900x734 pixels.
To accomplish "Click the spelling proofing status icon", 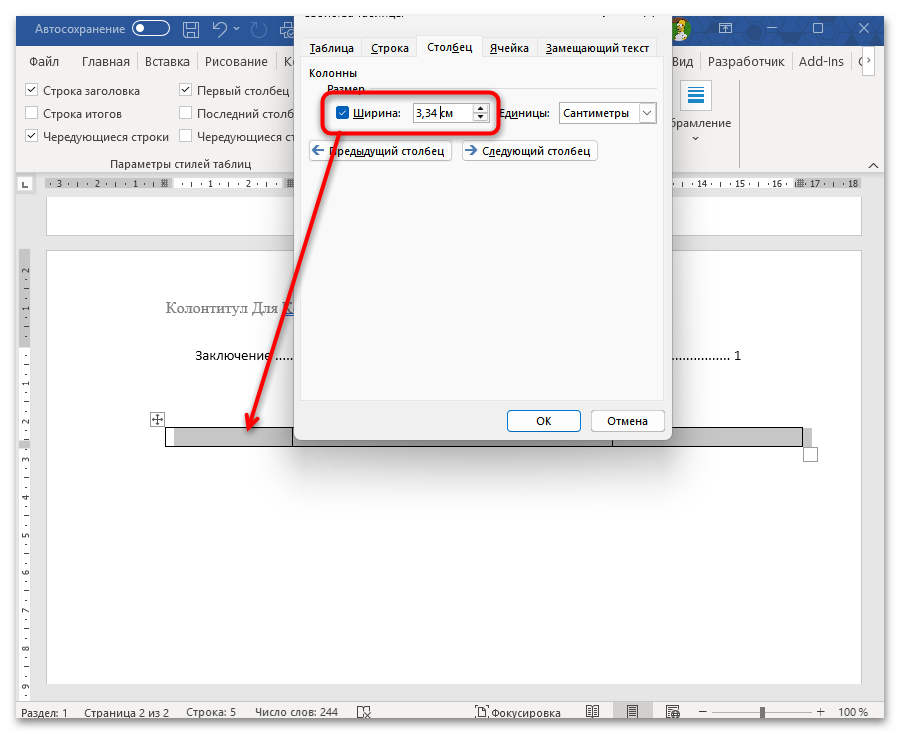I will (363, 712).
